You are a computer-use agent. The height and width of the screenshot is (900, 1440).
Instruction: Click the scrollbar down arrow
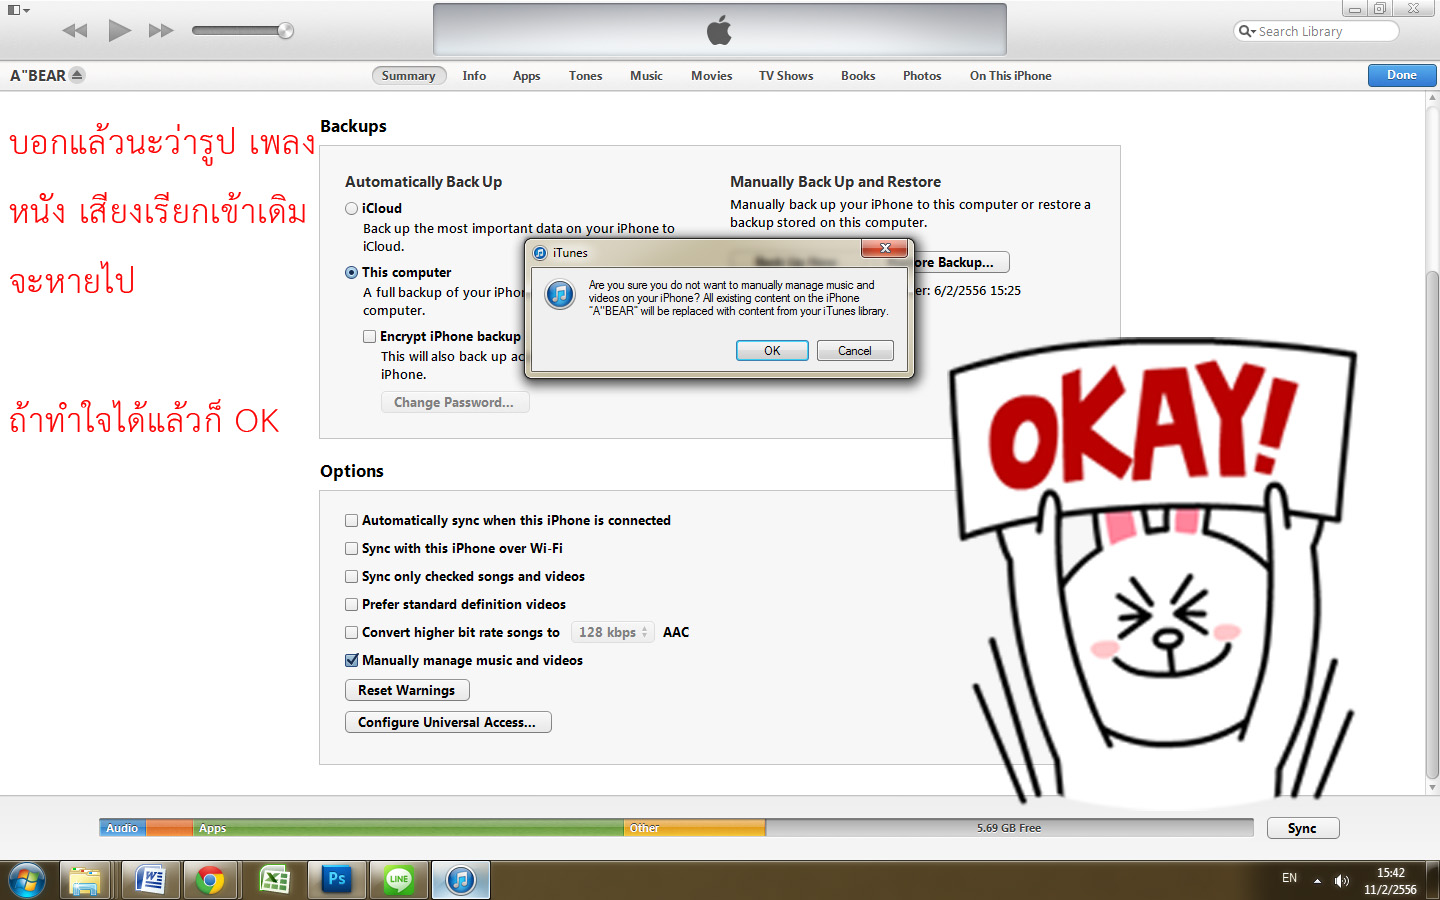[1432, 788]
